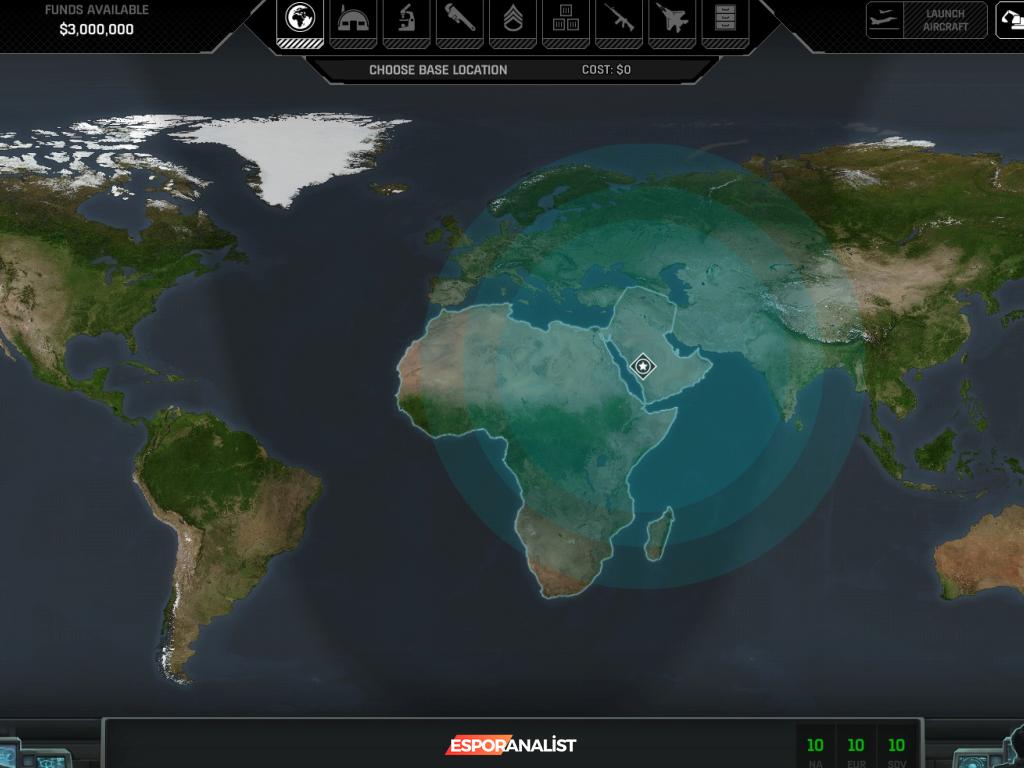
Task: Click the NA region funding counter
Action: 815,746
